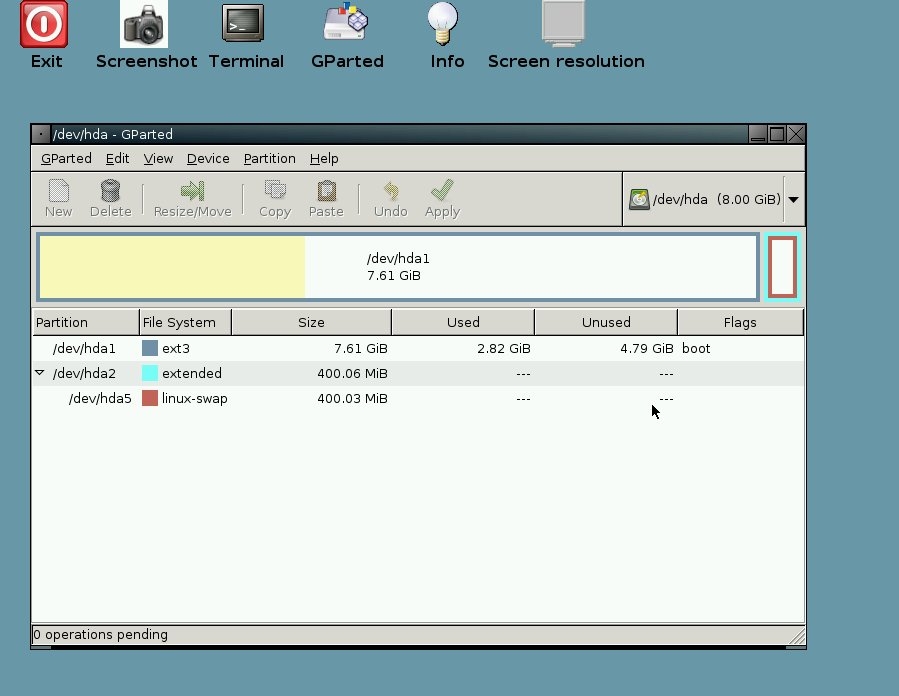
Task: Open the Help menu
Action: (324, 158)
